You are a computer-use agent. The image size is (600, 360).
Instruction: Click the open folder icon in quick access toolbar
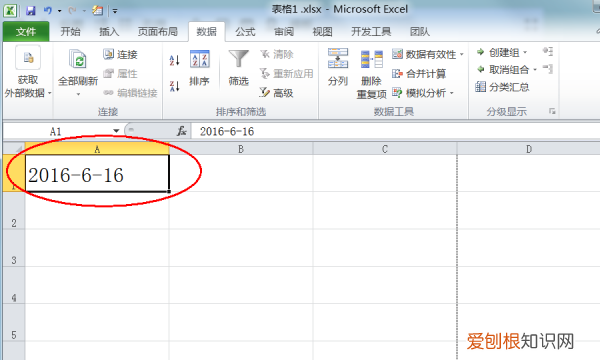(98, 10)
